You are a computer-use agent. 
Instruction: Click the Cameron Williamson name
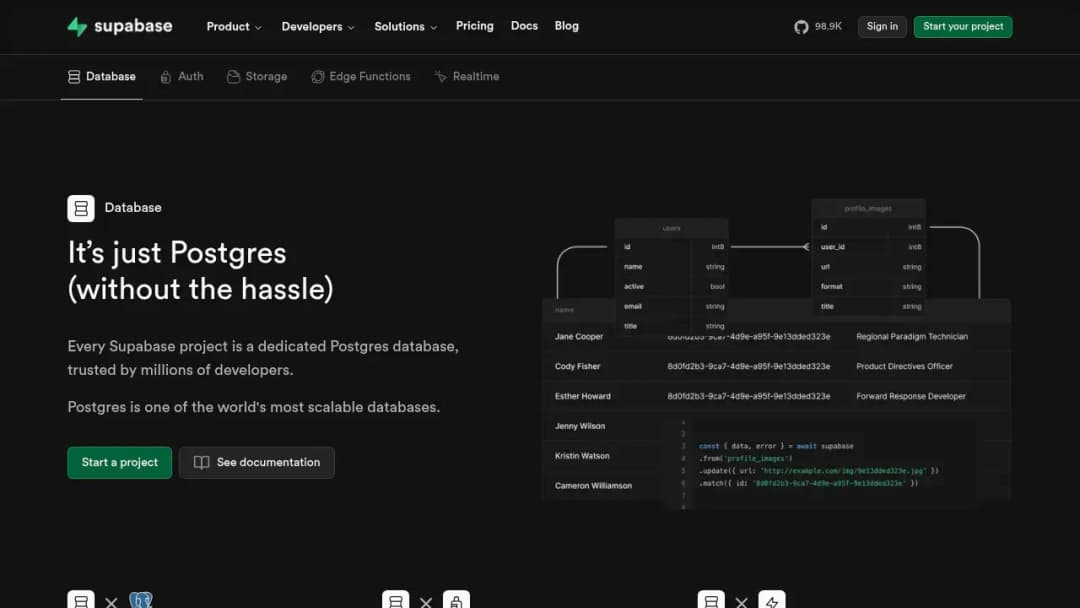593,485
